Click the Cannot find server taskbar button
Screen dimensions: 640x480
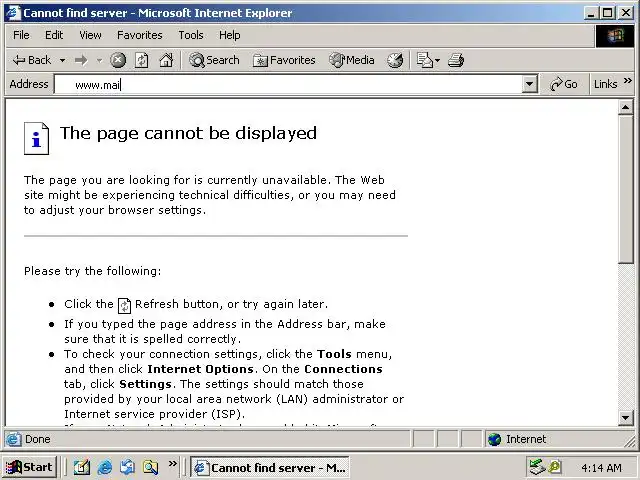click(270, 467)
